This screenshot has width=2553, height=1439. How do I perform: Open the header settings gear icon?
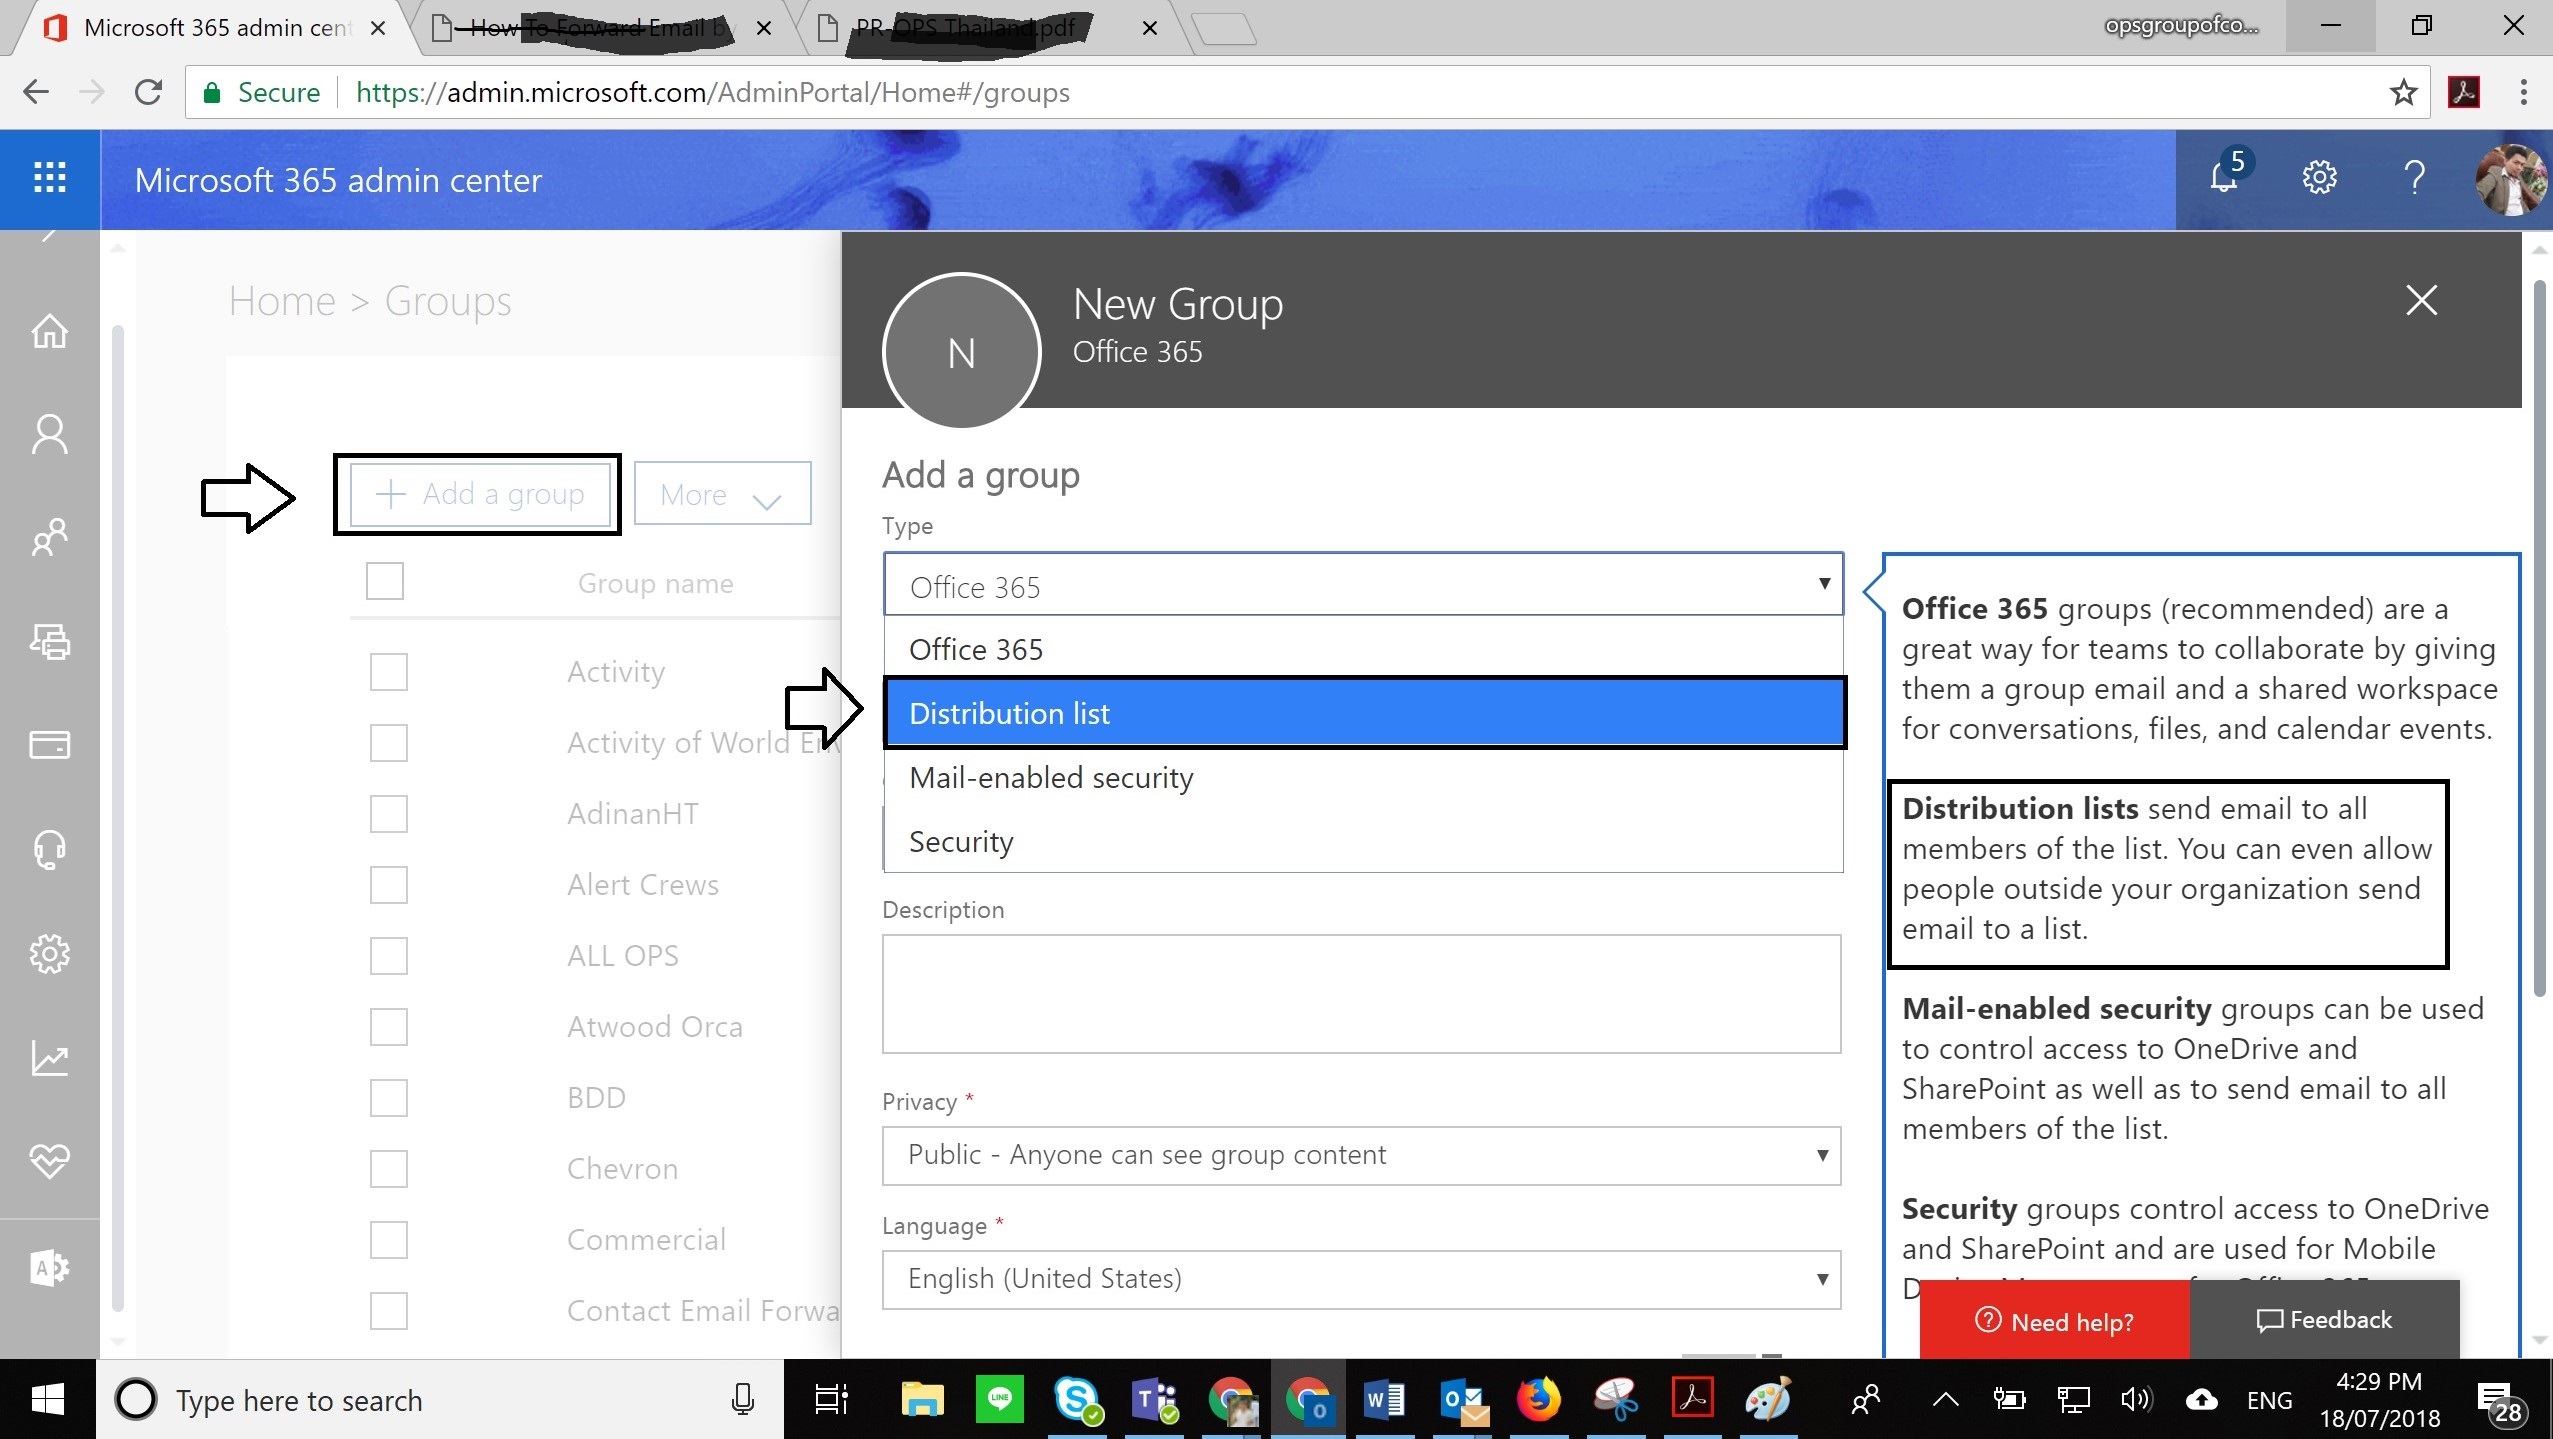coord(2319,178)
